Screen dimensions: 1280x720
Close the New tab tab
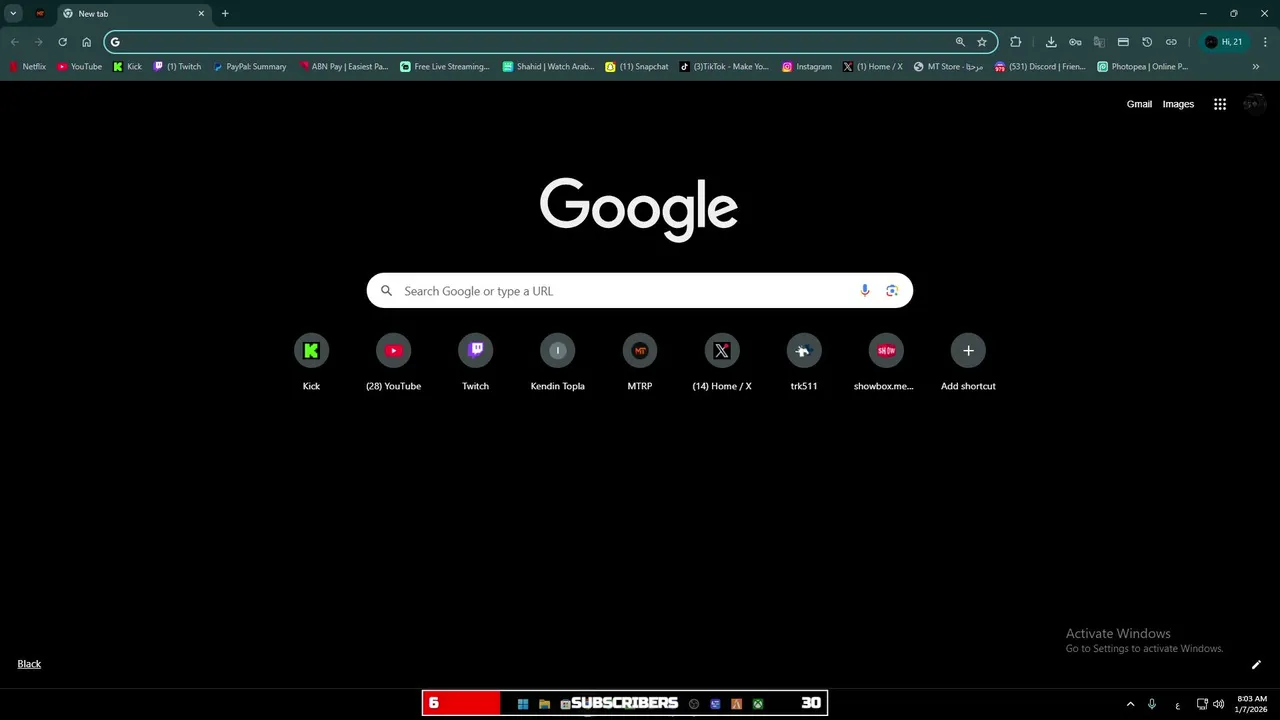(201, 14)
